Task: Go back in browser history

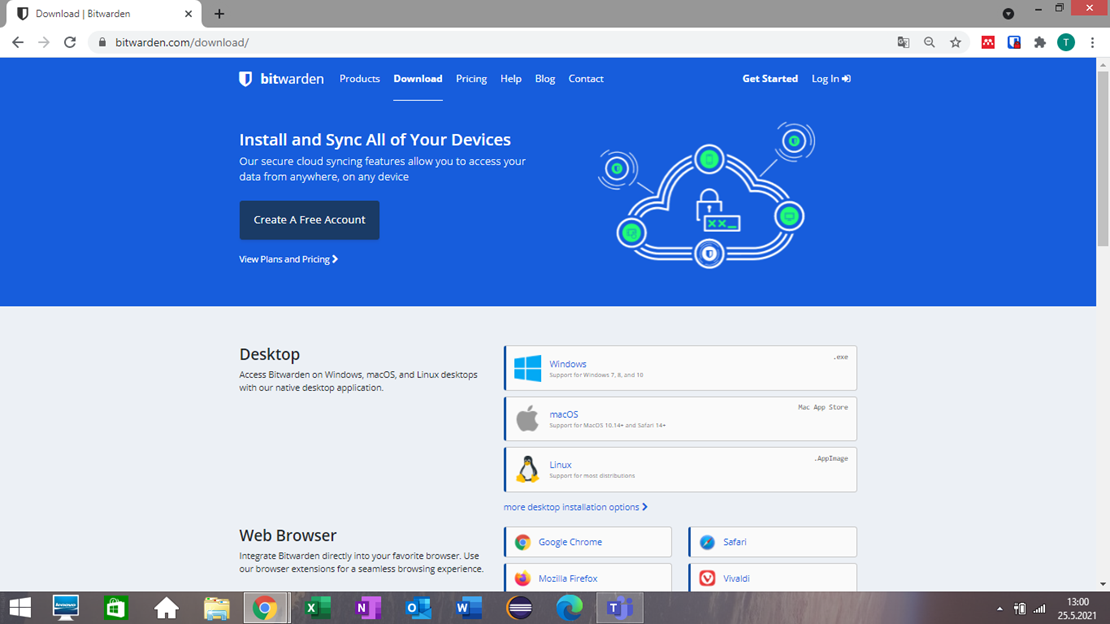Action: [18, 42]
